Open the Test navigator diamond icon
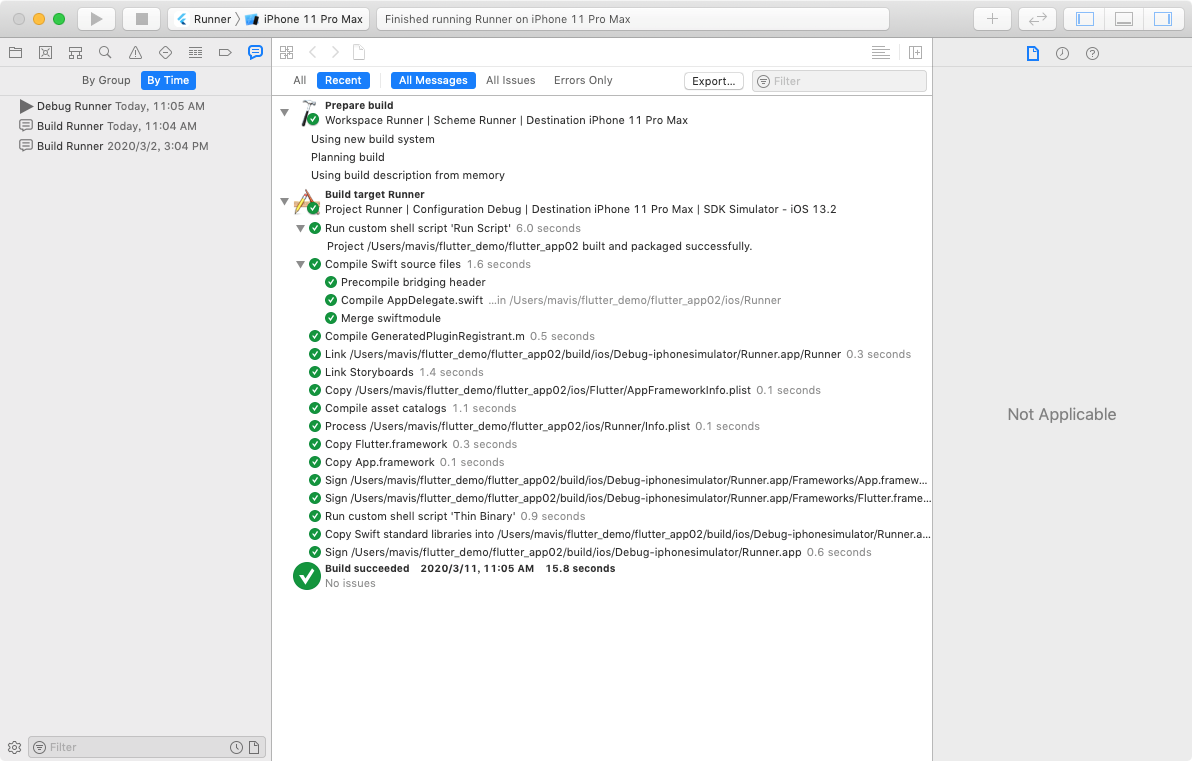The height and width of the screenshot is (761, 1192). pos(165,52)
